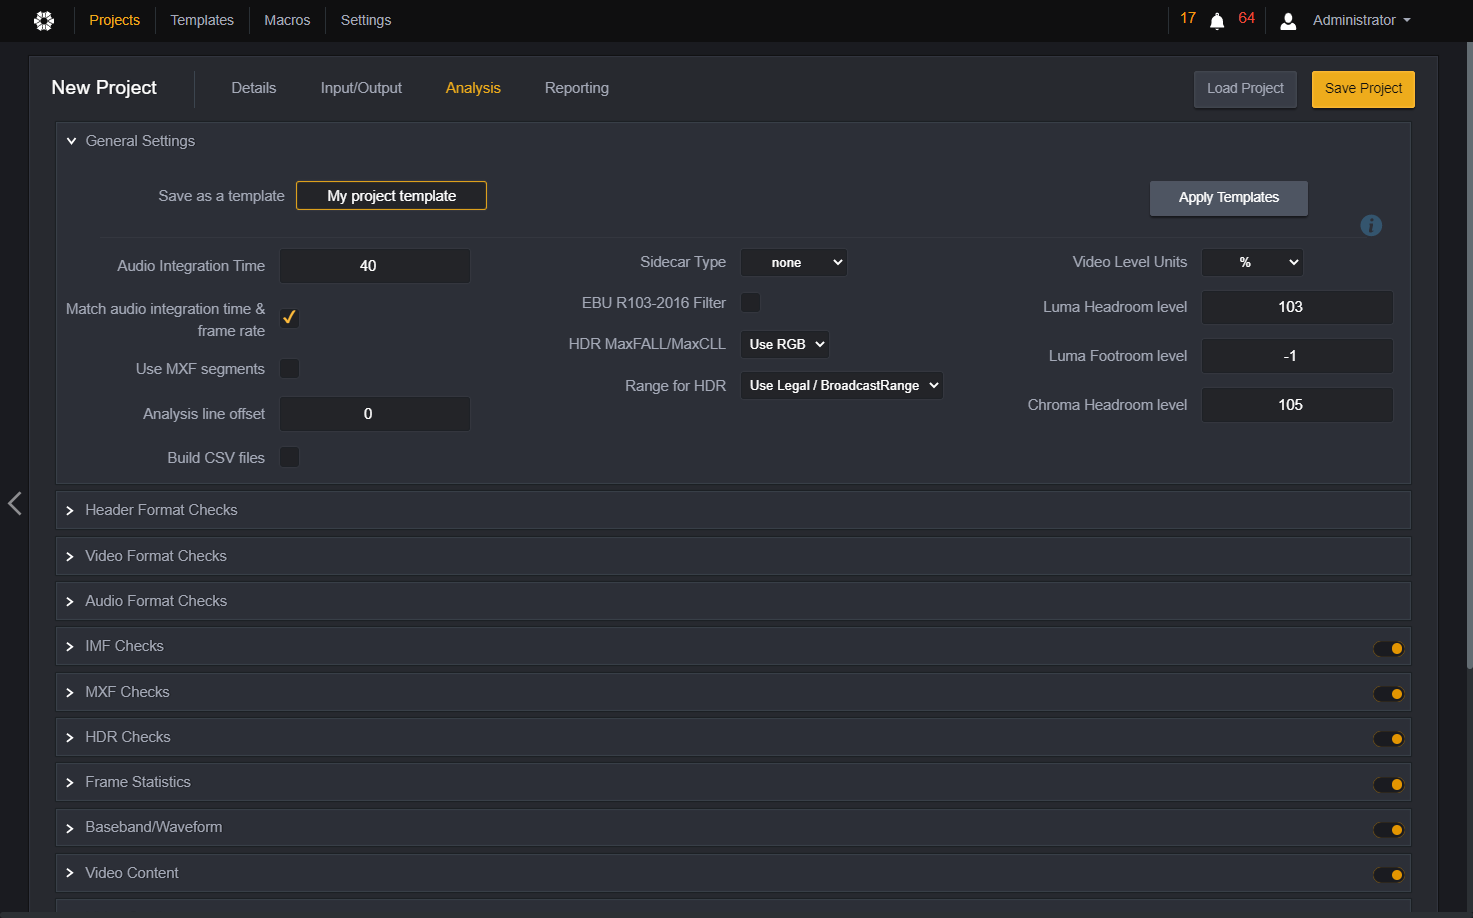Expand Video Format Checks section
This screenshot has width=1473, height=918.
[x=733, y=556]
